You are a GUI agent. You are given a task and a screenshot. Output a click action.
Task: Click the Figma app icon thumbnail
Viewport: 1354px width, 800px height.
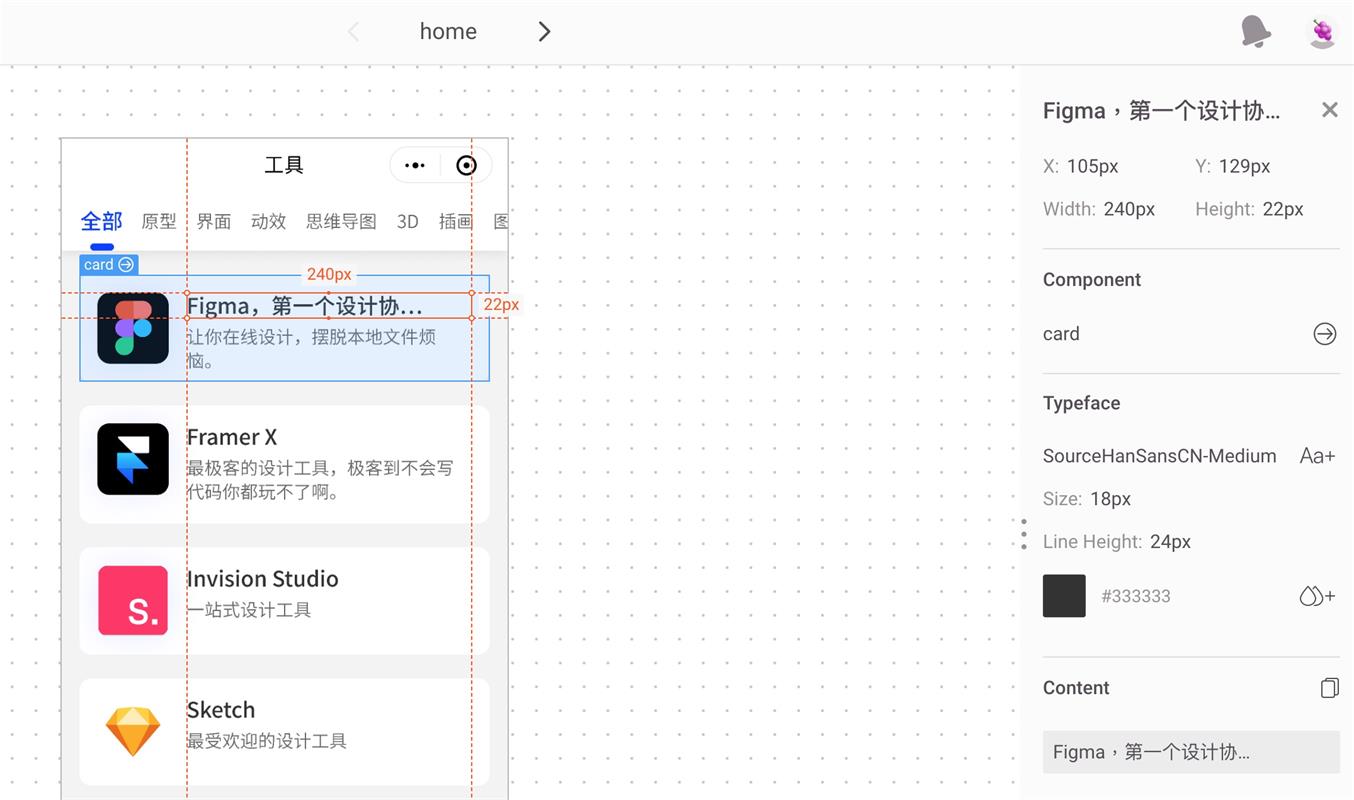(133, 328)
